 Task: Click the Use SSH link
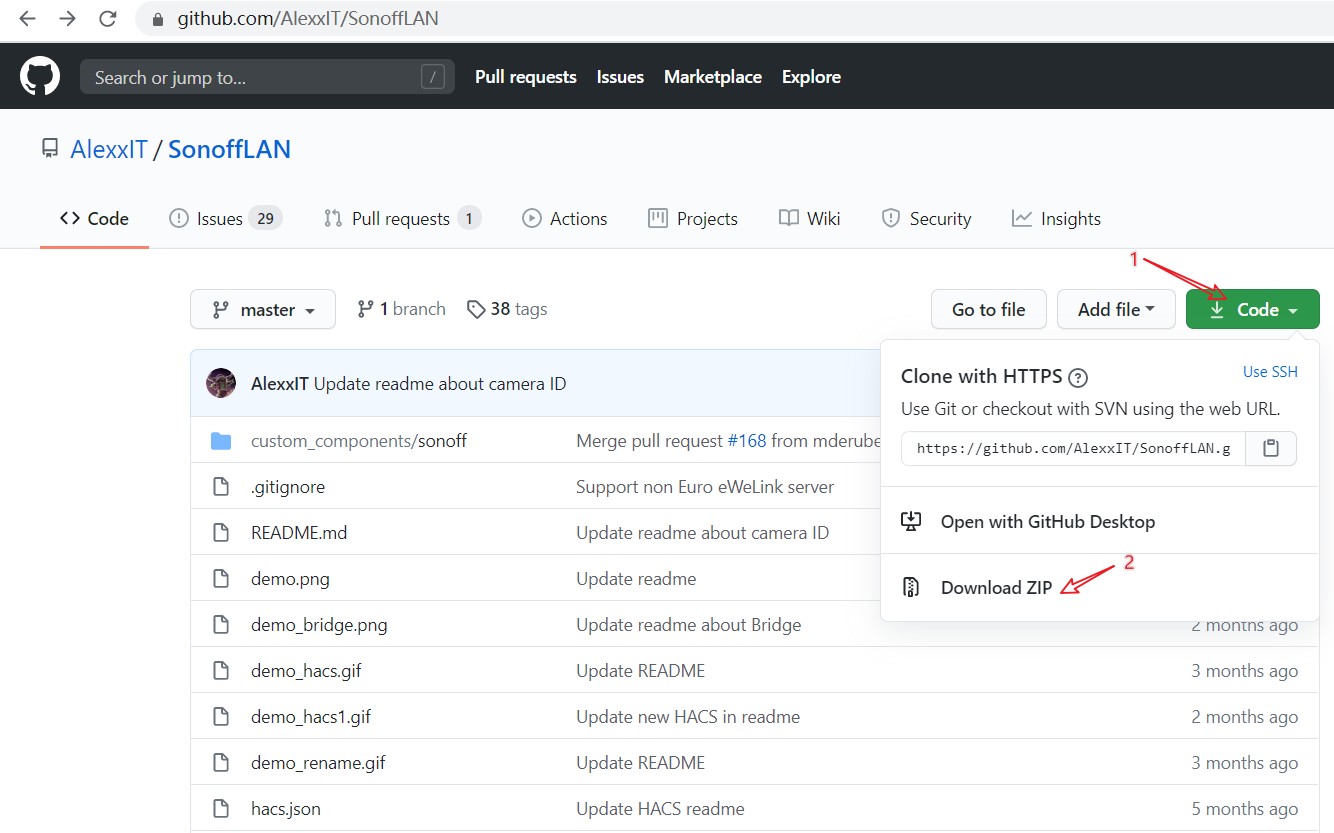(x=1270, y=372)
